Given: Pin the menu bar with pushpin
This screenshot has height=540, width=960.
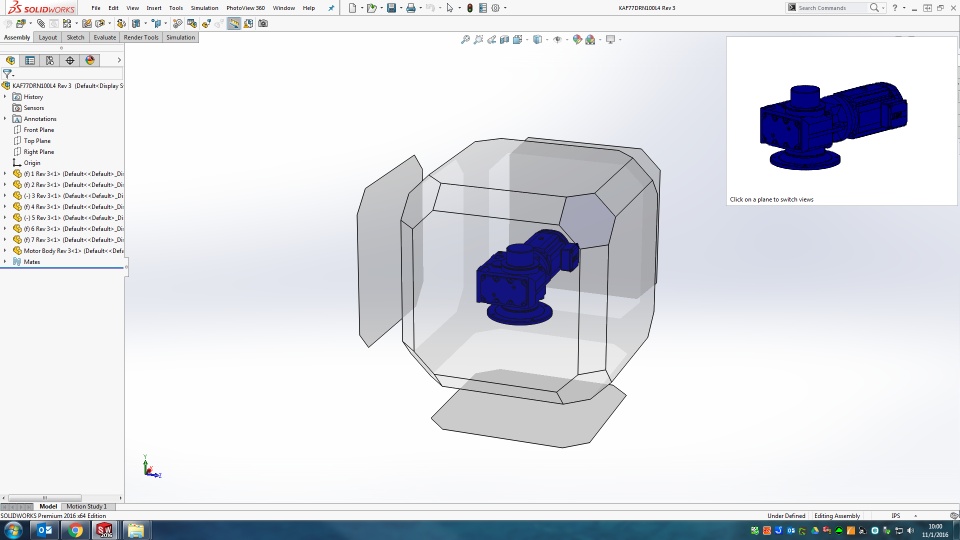Looking at the screenshot, I should (x=331, y=8).
